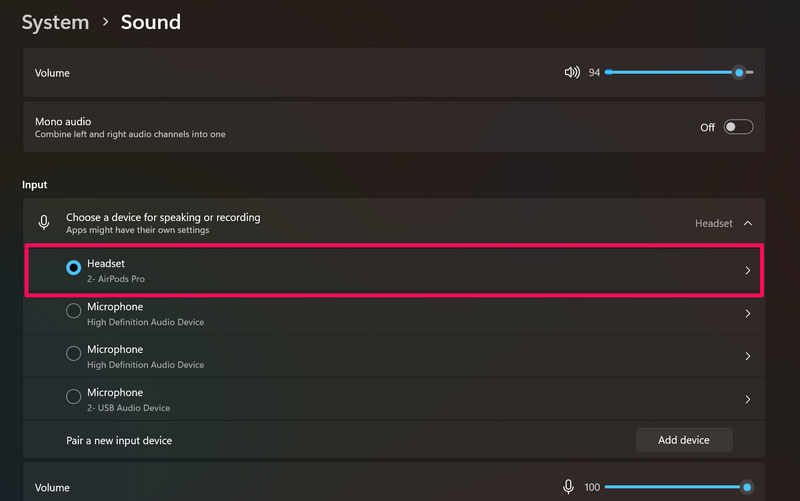800x501 pixels.
Task: Click the Mono audio setting row
Action: point(300,127)
